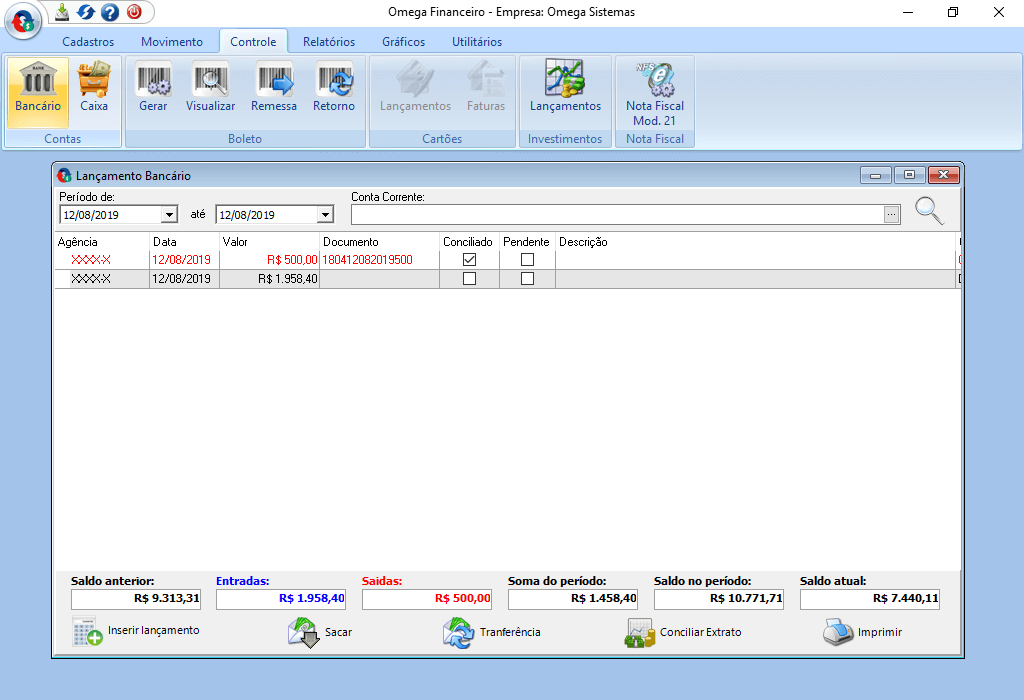Expand the Período de start date dropdown
Viewport: 1024px width, 700px height.
(169, 214)
